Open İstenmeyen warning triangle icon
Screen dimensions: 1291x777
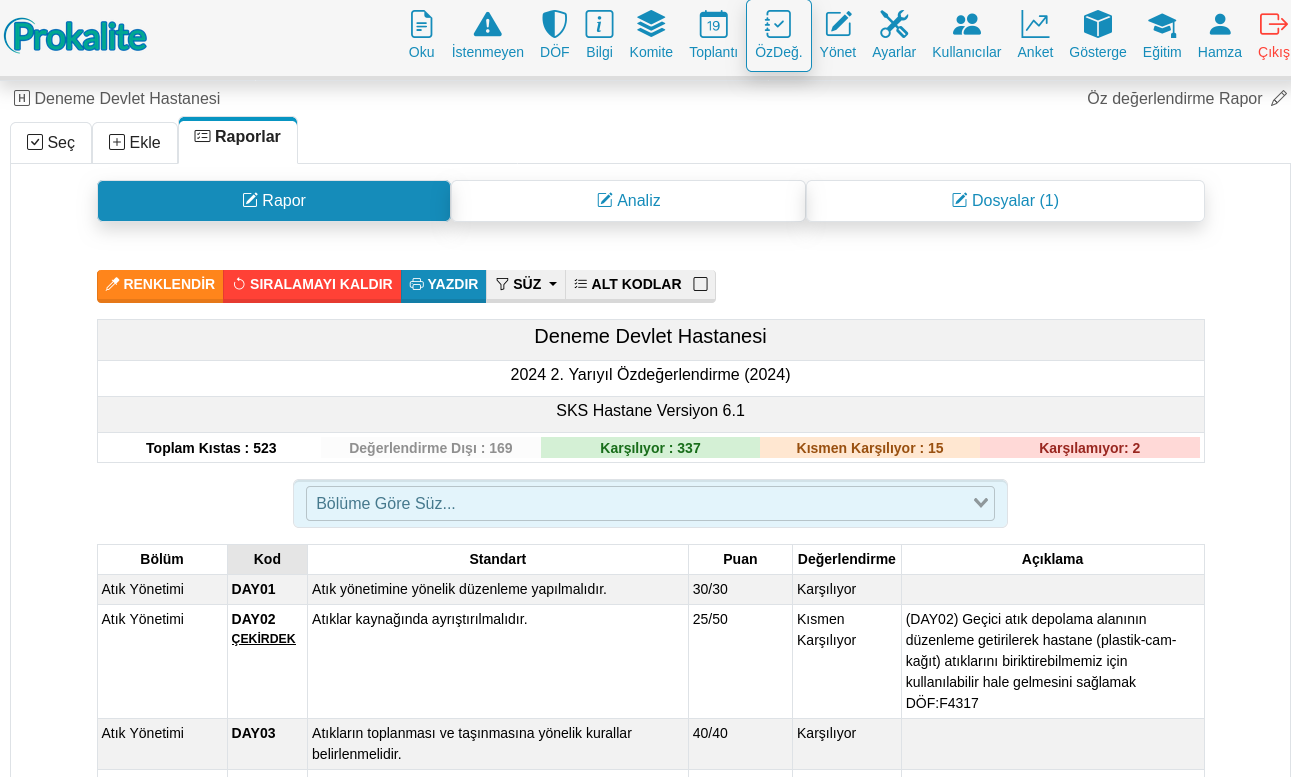tap(487, 24)
